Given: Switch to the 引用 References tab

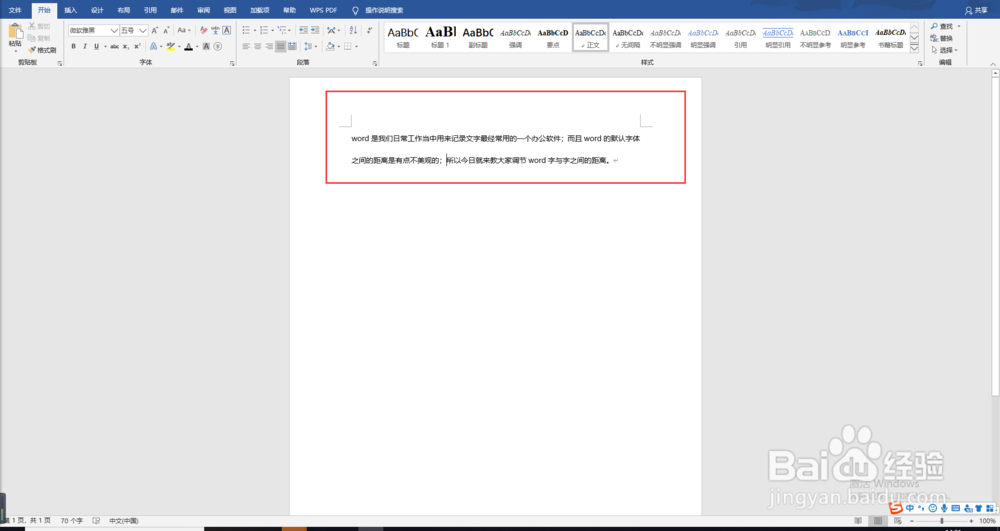Looking at the screenshot, I should point(150,10).
